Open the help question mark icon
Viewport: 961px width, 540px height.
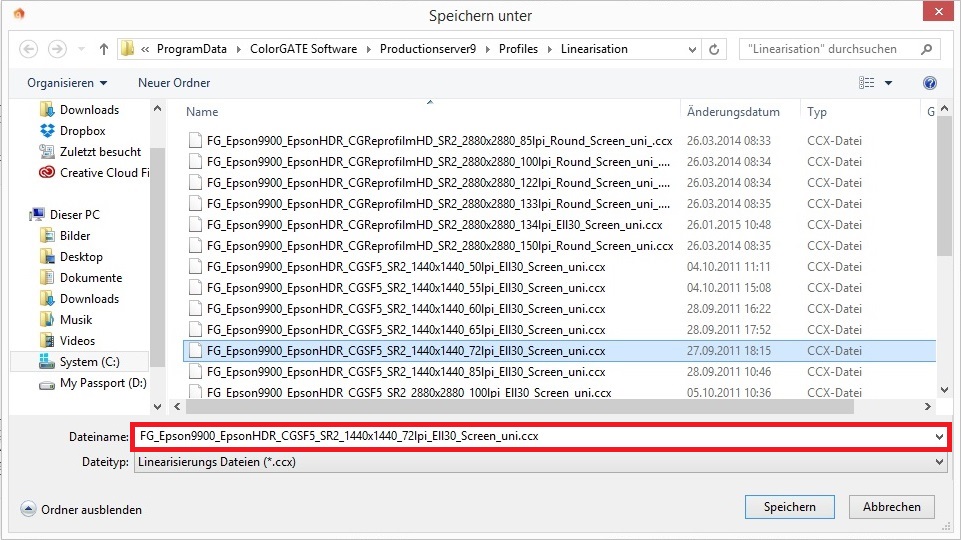click(930, 83)
